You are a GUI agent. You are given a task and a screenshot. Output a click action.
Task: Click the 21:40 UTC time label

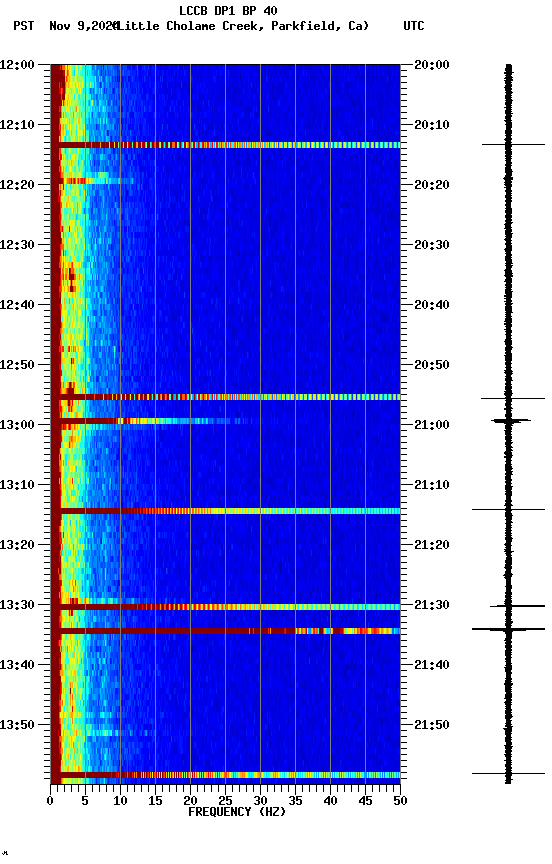[x=432, y=665]
